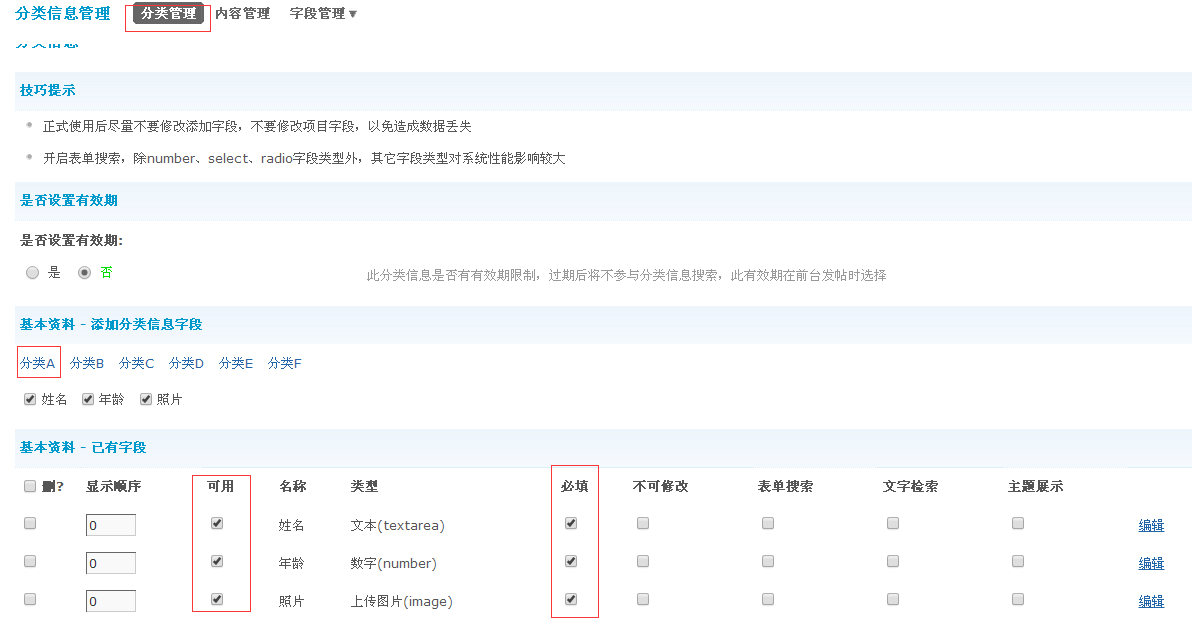Switch to category 分类F
The height and width of the screenshot is (623, 1192).
(284, 363)
